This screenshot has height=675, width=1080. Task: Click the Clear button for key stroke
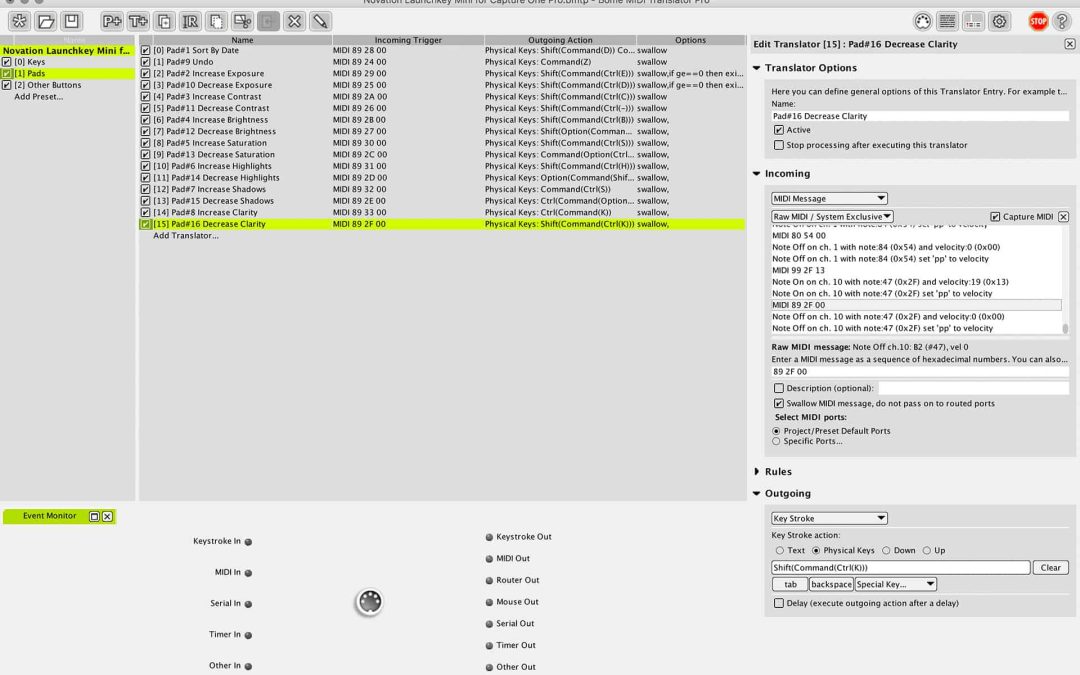[1050, 568]
